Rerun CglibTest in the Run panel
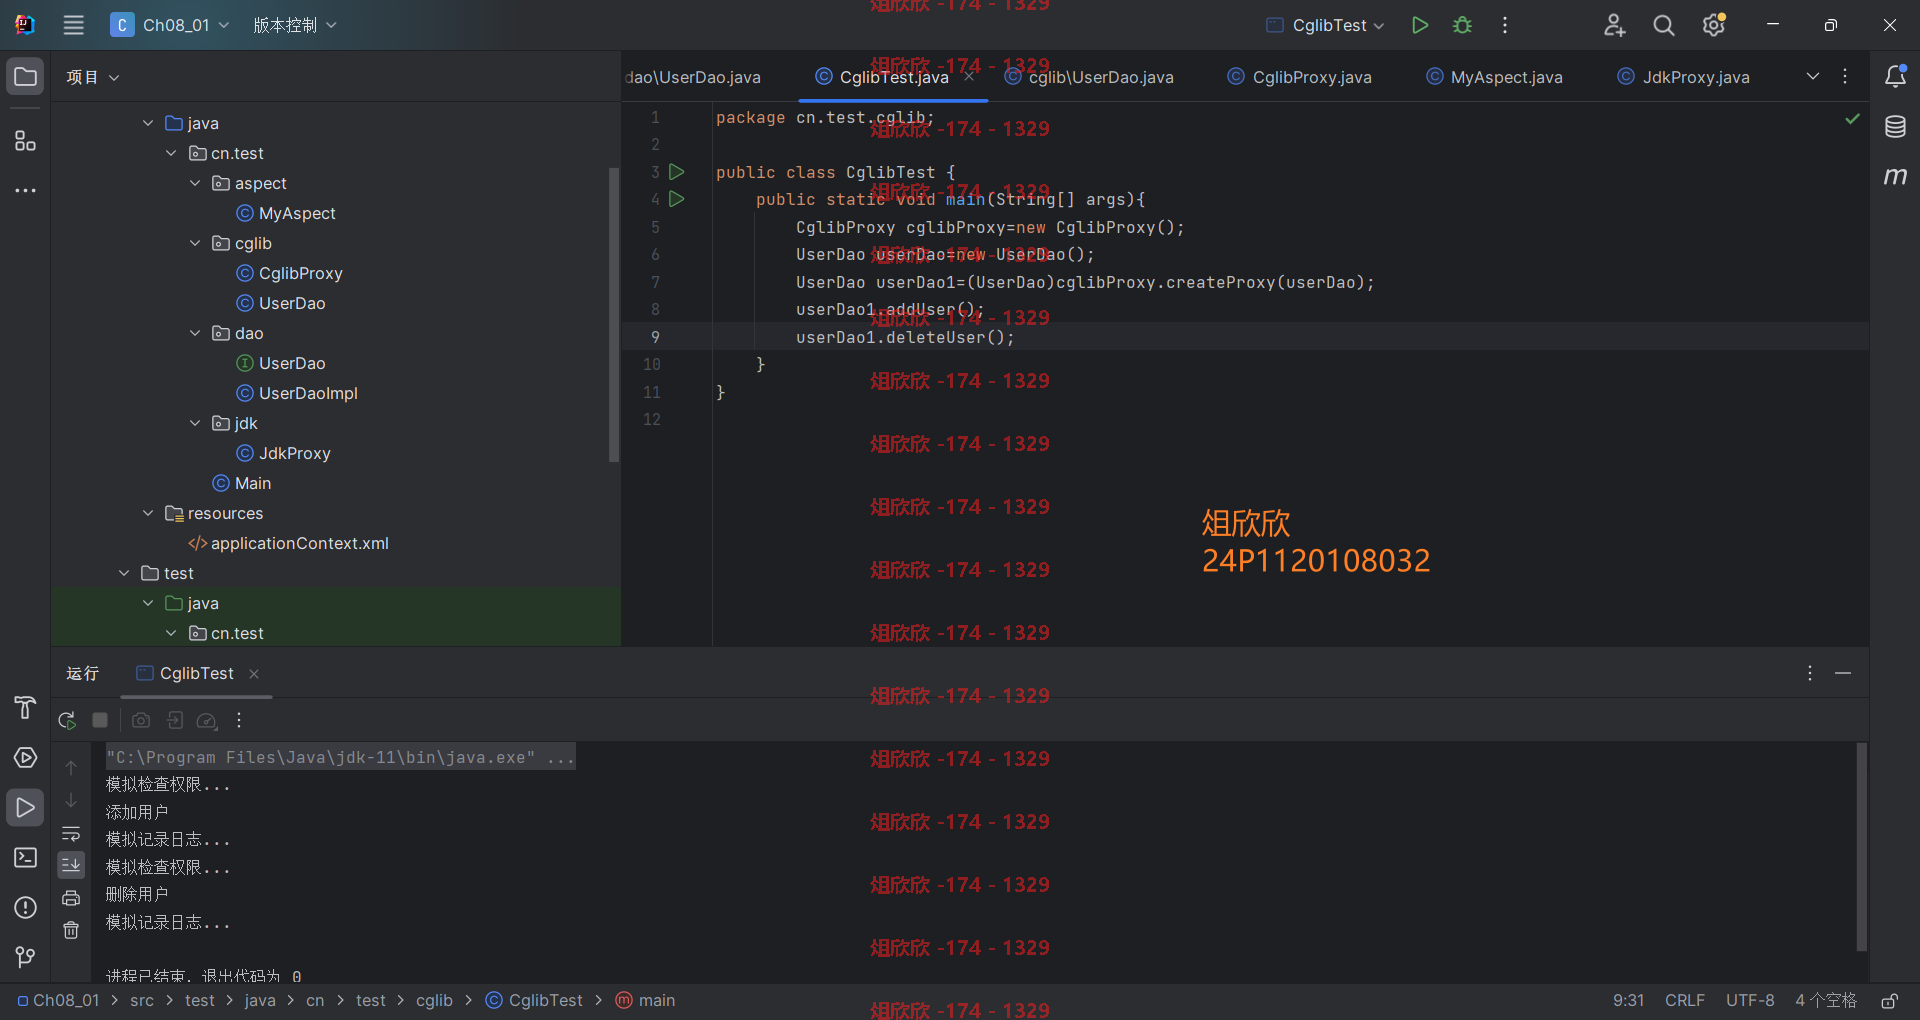The image size is (1920, 1020). click(67, 720)
